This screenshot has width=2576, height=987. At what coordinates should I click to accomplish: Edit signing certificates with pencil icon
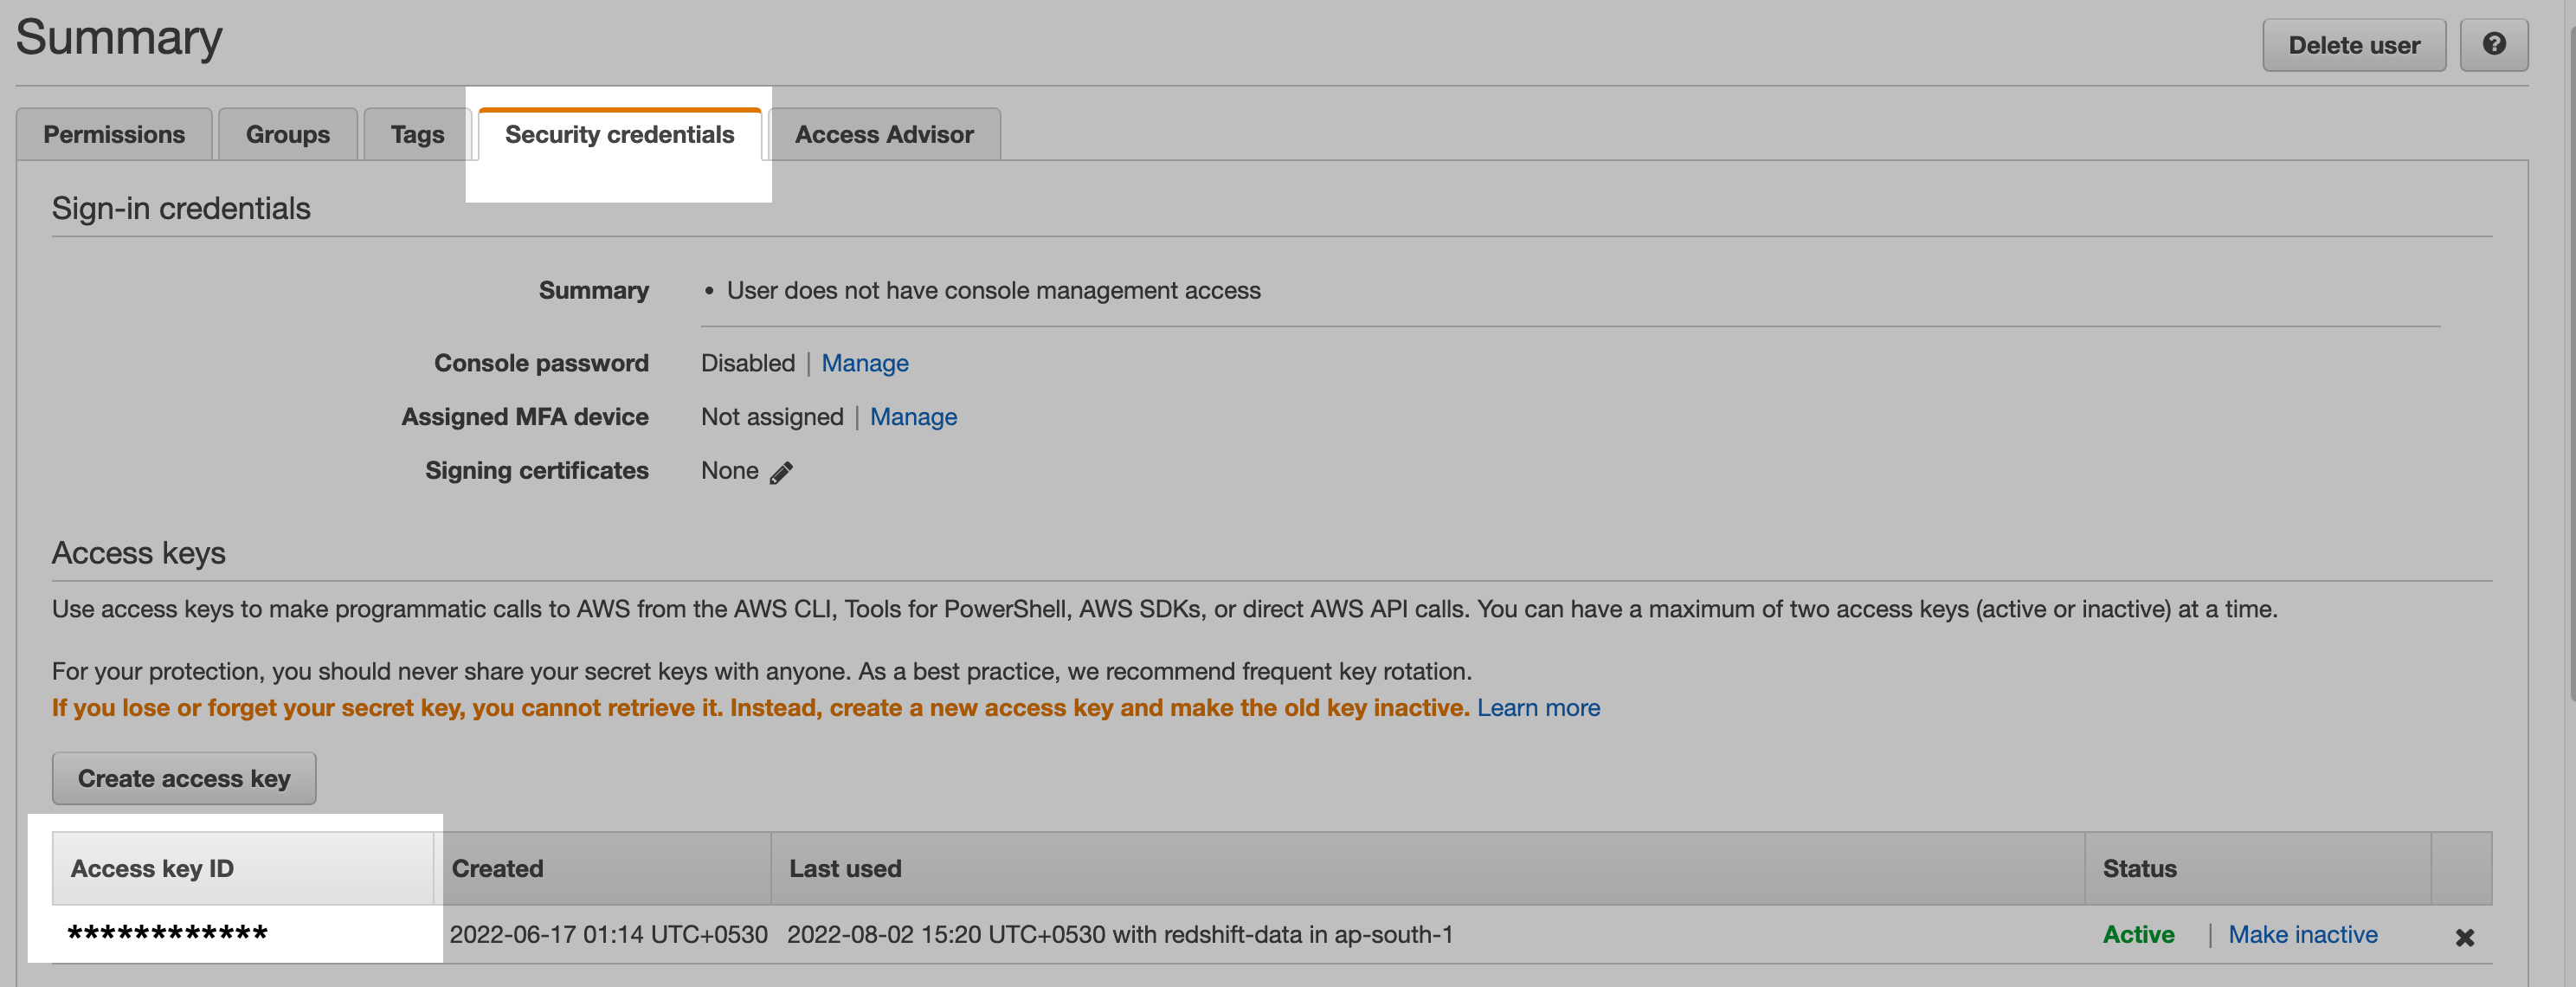pos(781,472)
